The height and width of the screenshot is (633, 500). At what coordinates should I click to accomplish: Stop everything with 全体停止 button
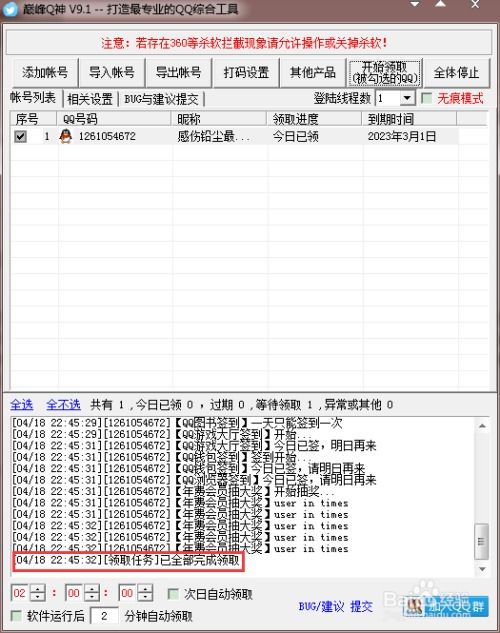pos(456,73)
